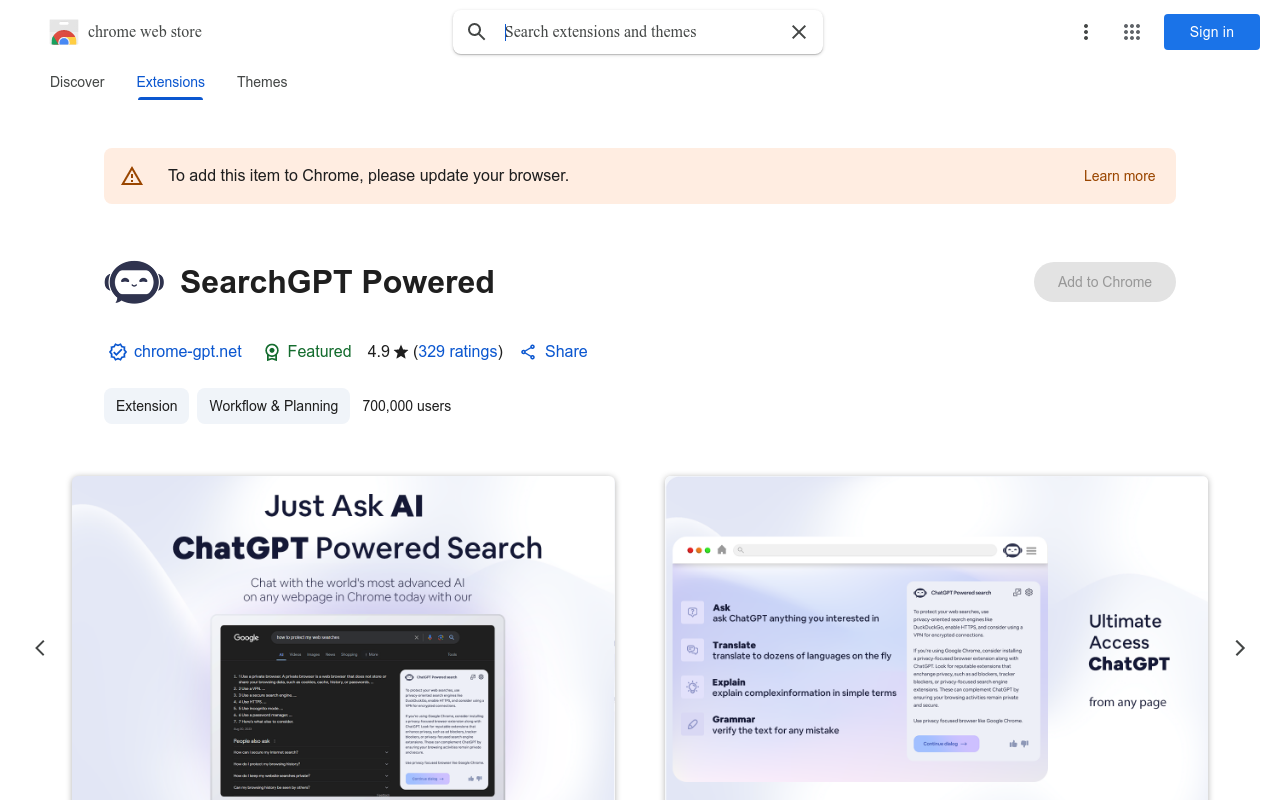Viewport: 1280px width, 800px height.
Task: Visit the chrome-gpt.net website
Action: (187, 352)
